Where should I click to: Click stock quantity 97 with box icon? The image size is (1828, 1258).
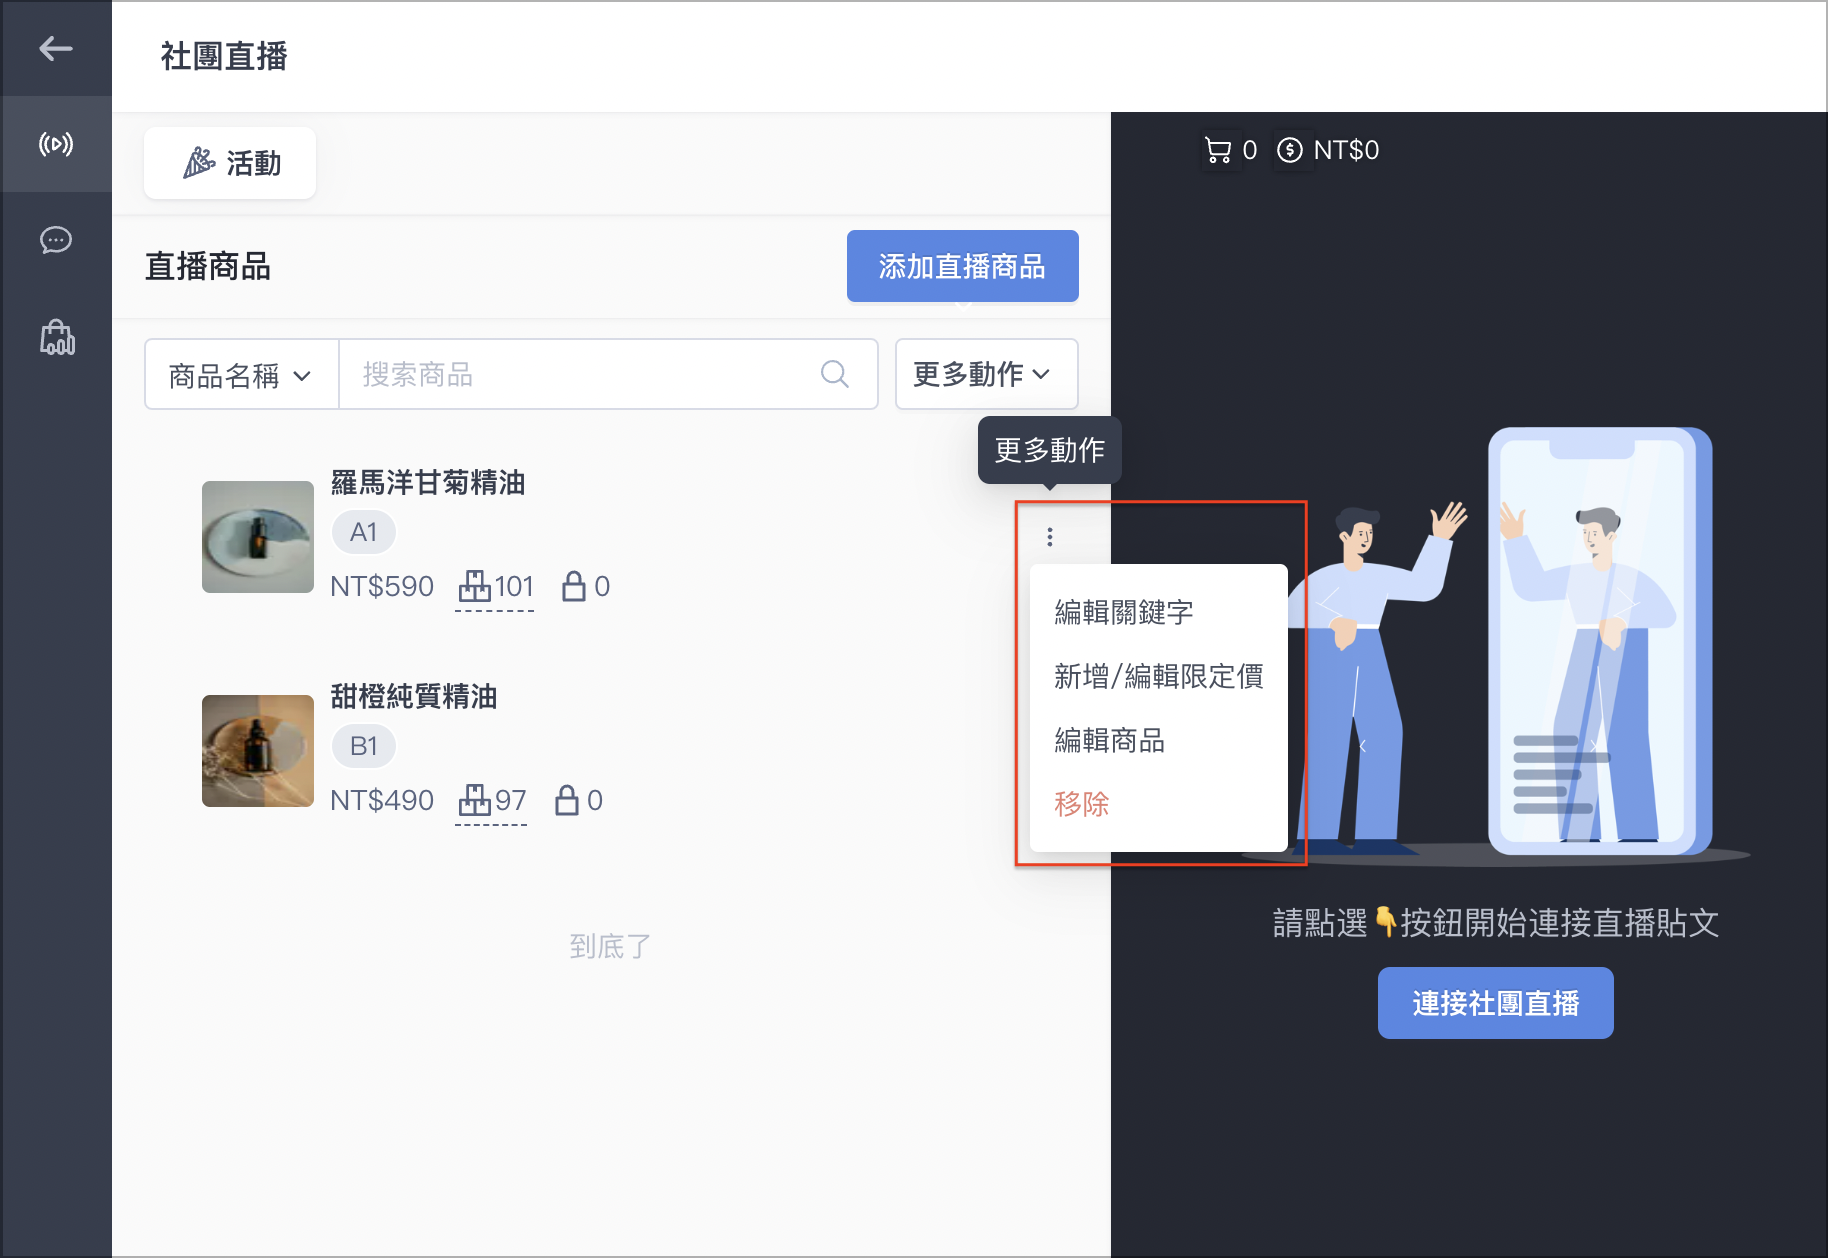tap(491, 801)
